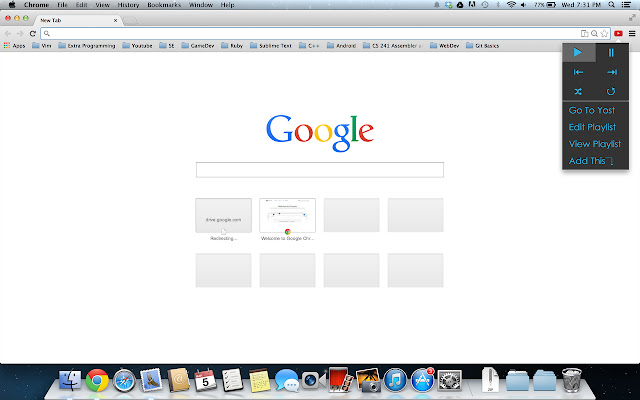Open the CS 241 Assembler bookmarks folder
Image resolution: width=640 pixels, height=400 pixels.
click(393, 46)
